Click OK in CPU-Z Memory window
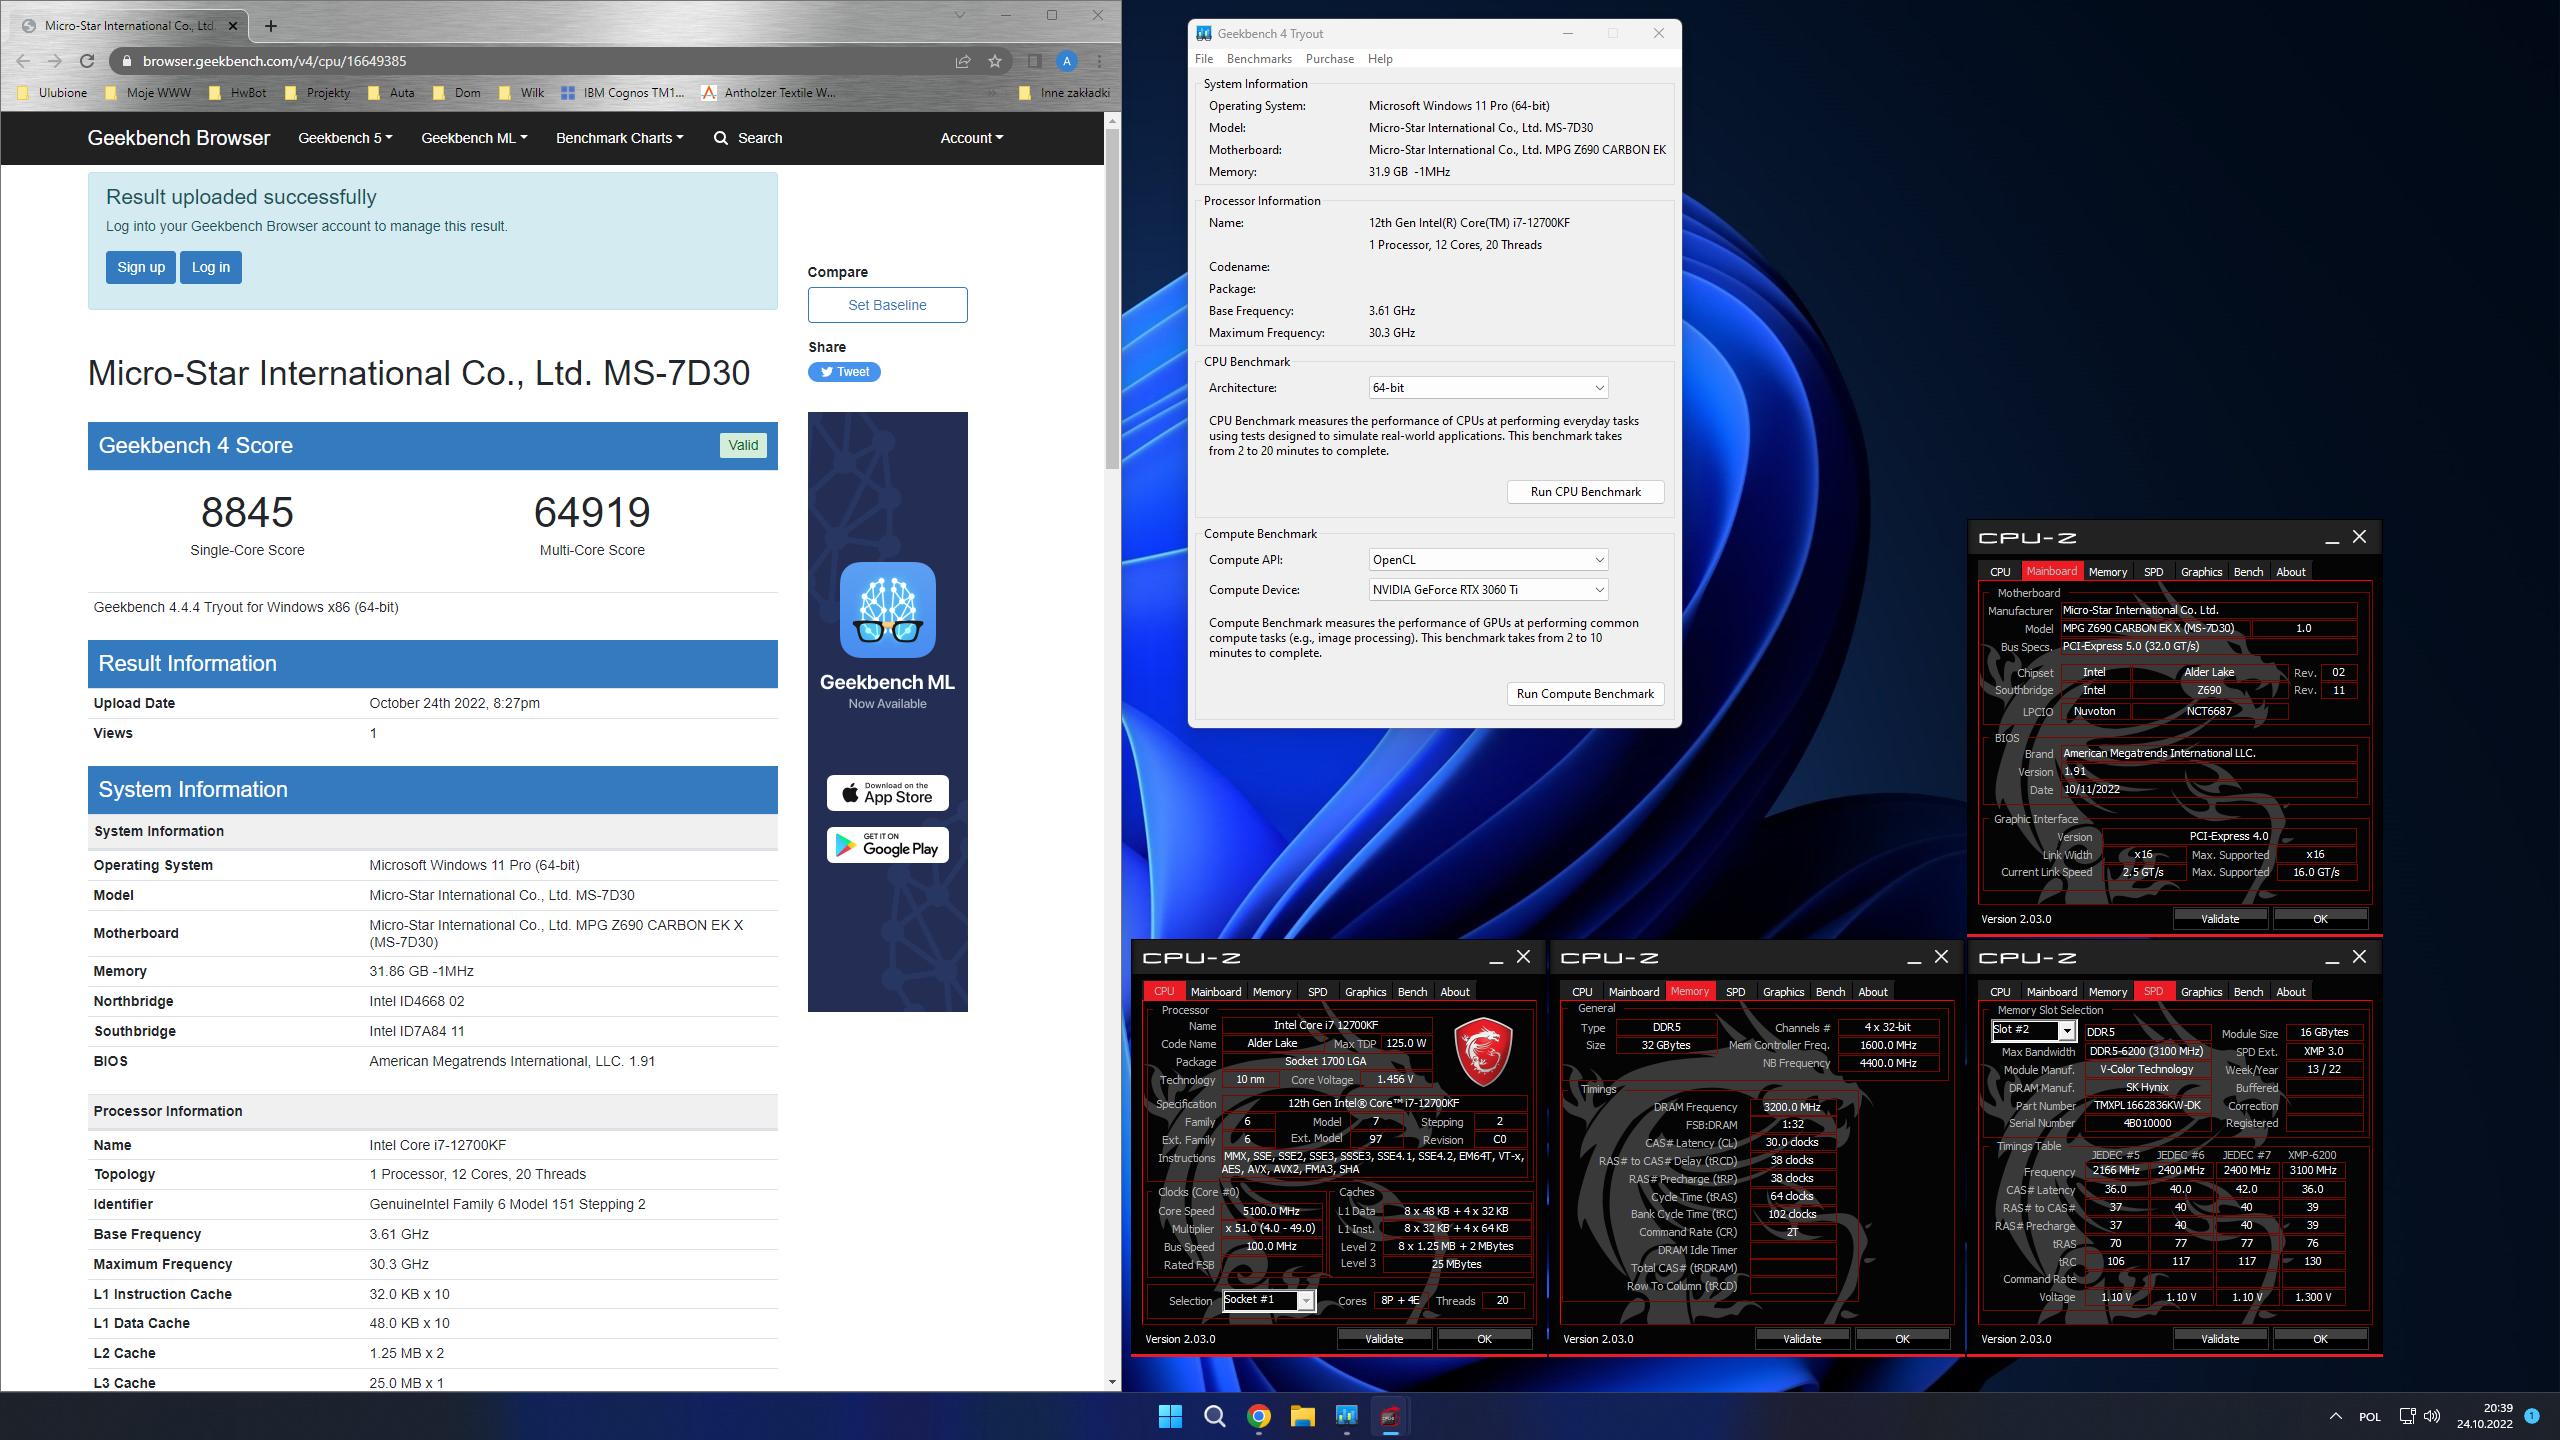 pos(1902,1339)
